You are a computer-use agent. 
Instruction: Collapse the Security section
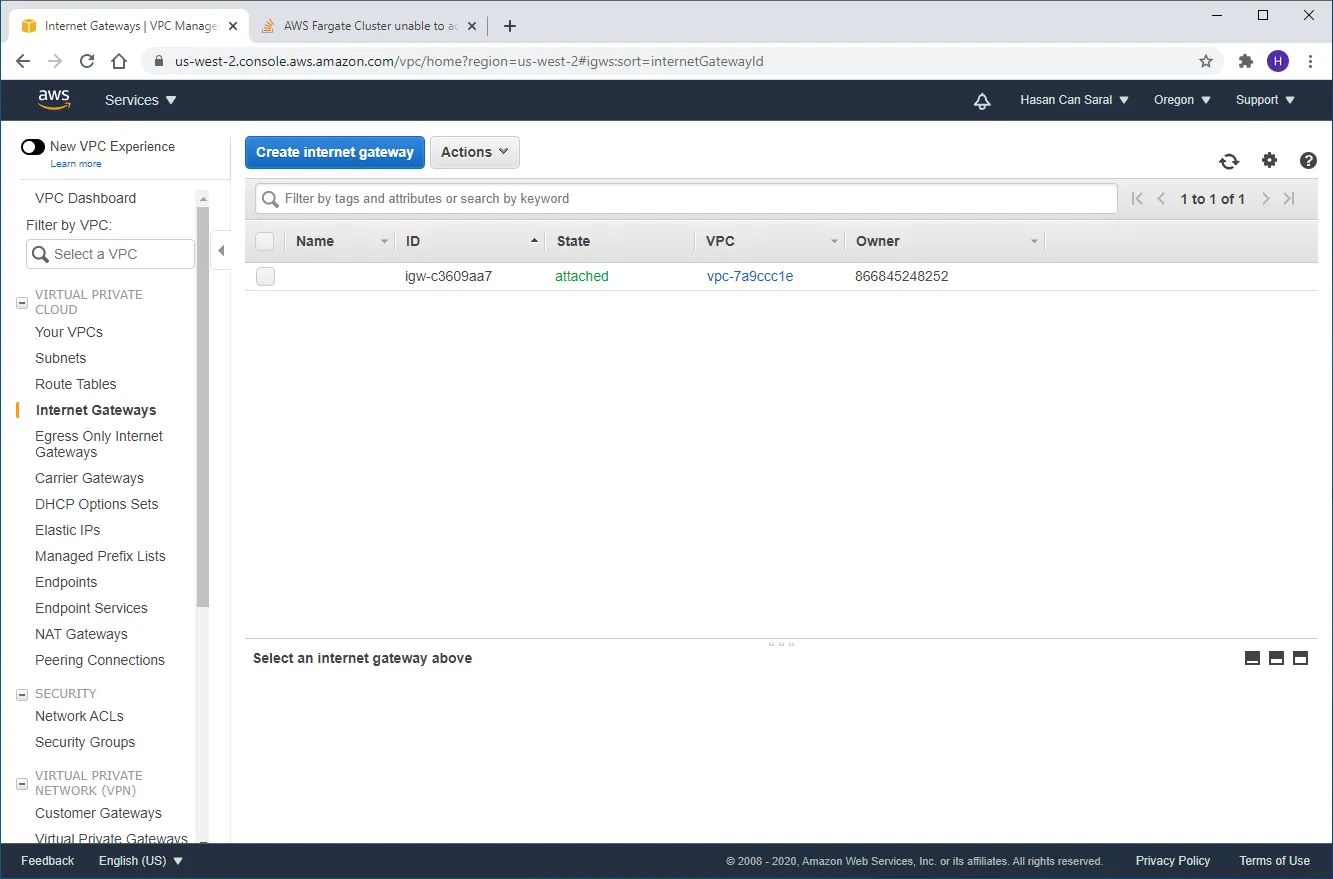[x=22, y=694]
